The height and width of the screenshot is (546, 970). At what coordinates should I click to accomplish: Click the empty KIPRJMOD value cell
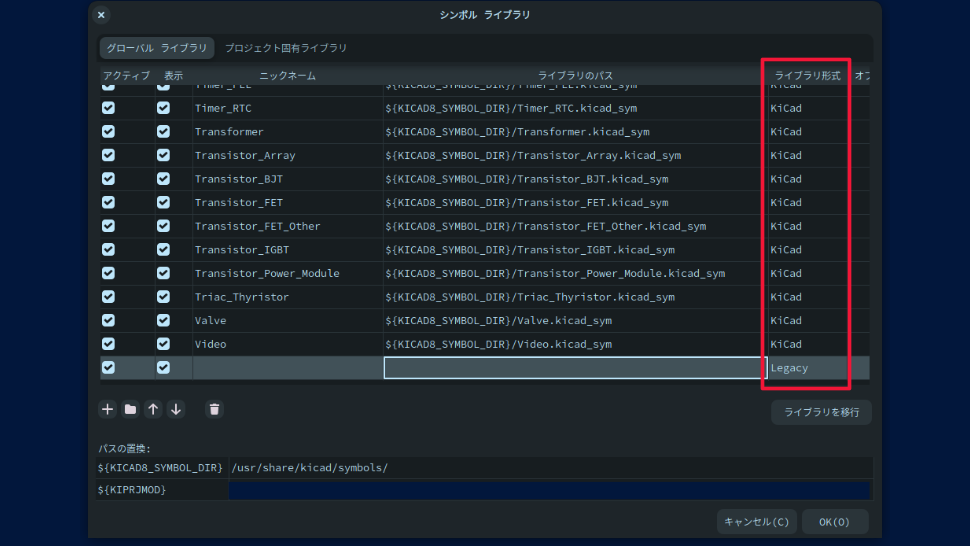[x=549, y=490]
